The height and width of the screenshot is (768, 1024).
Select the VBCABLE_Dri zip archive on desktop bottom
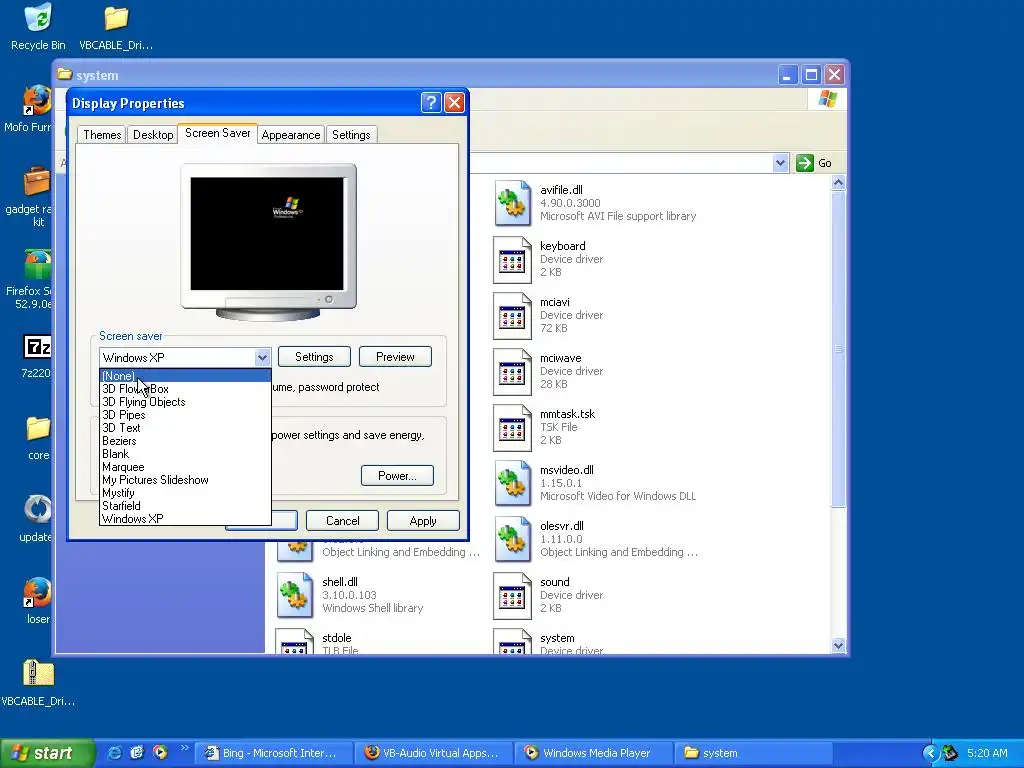point(38,673)
